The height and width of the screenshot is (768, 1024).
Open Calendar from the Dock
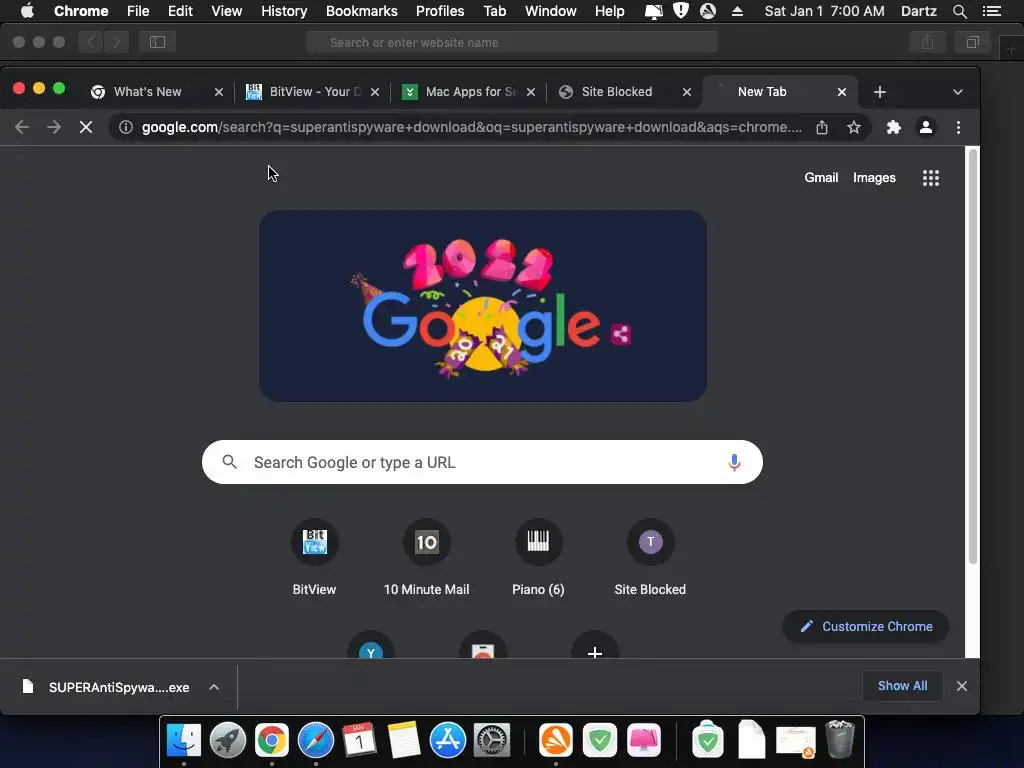(x=359, y=741)
